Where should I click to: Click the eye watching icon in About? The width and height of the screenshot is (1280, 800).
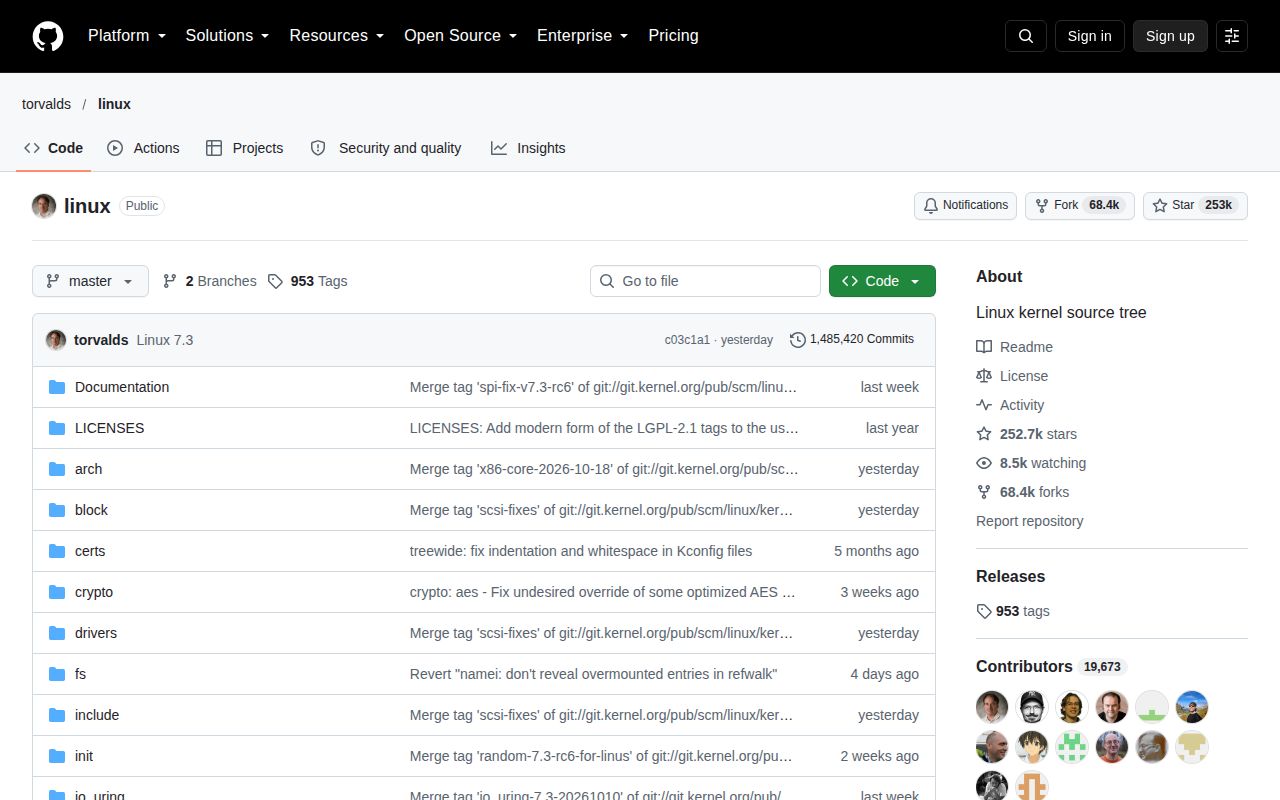984,463
